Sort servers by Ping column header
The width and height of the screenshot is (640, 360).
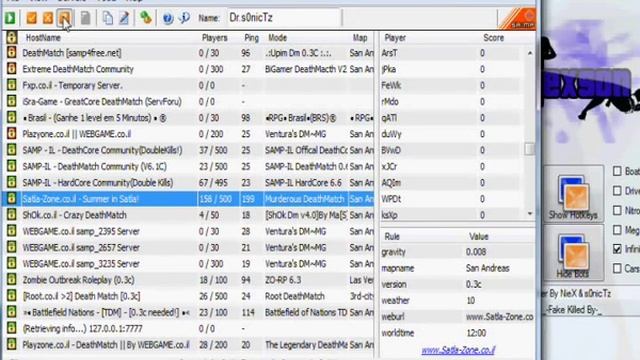point(251,38)
